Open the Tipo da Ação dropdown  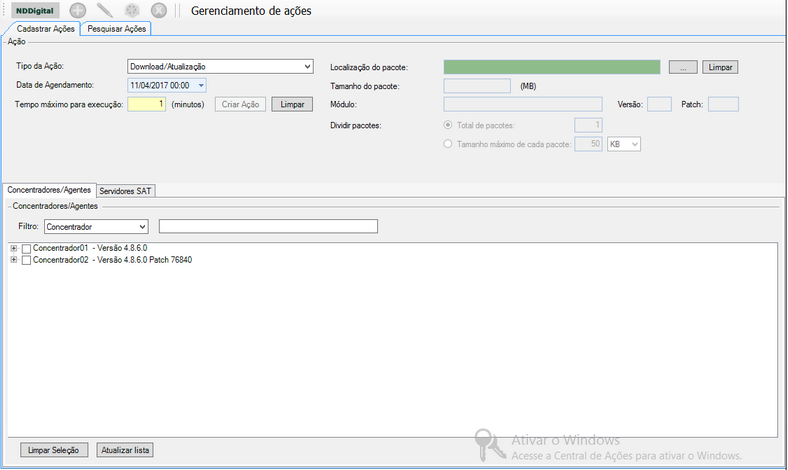pos(220,66)
